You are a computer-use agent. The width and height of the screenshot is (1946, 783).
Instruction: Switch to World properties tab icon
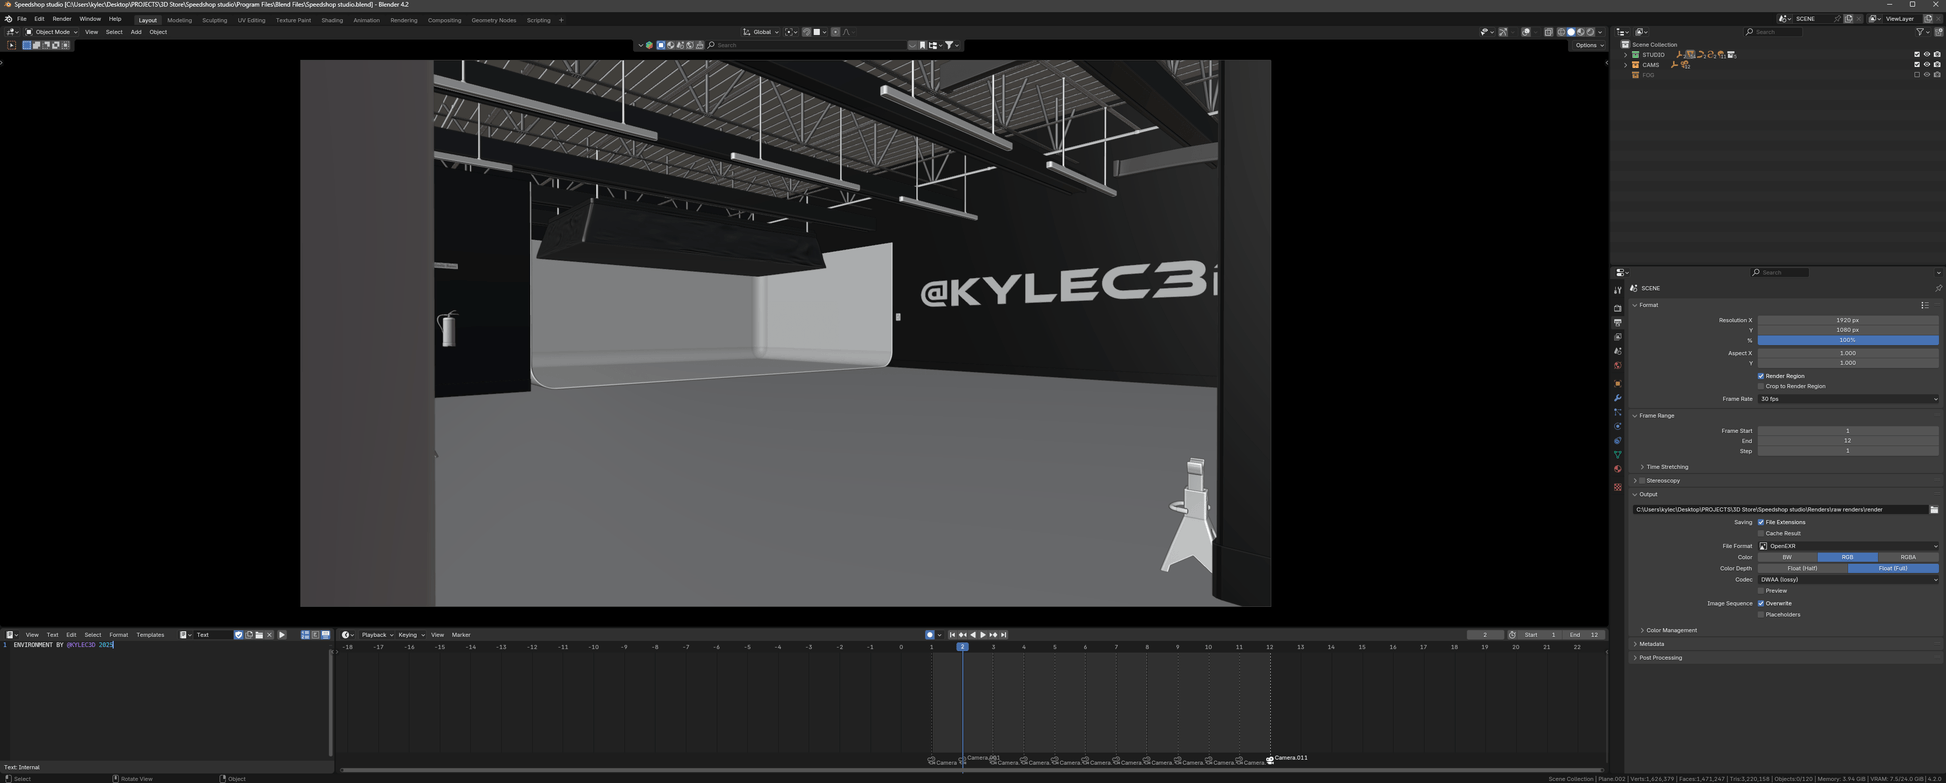click(1617, 366)
